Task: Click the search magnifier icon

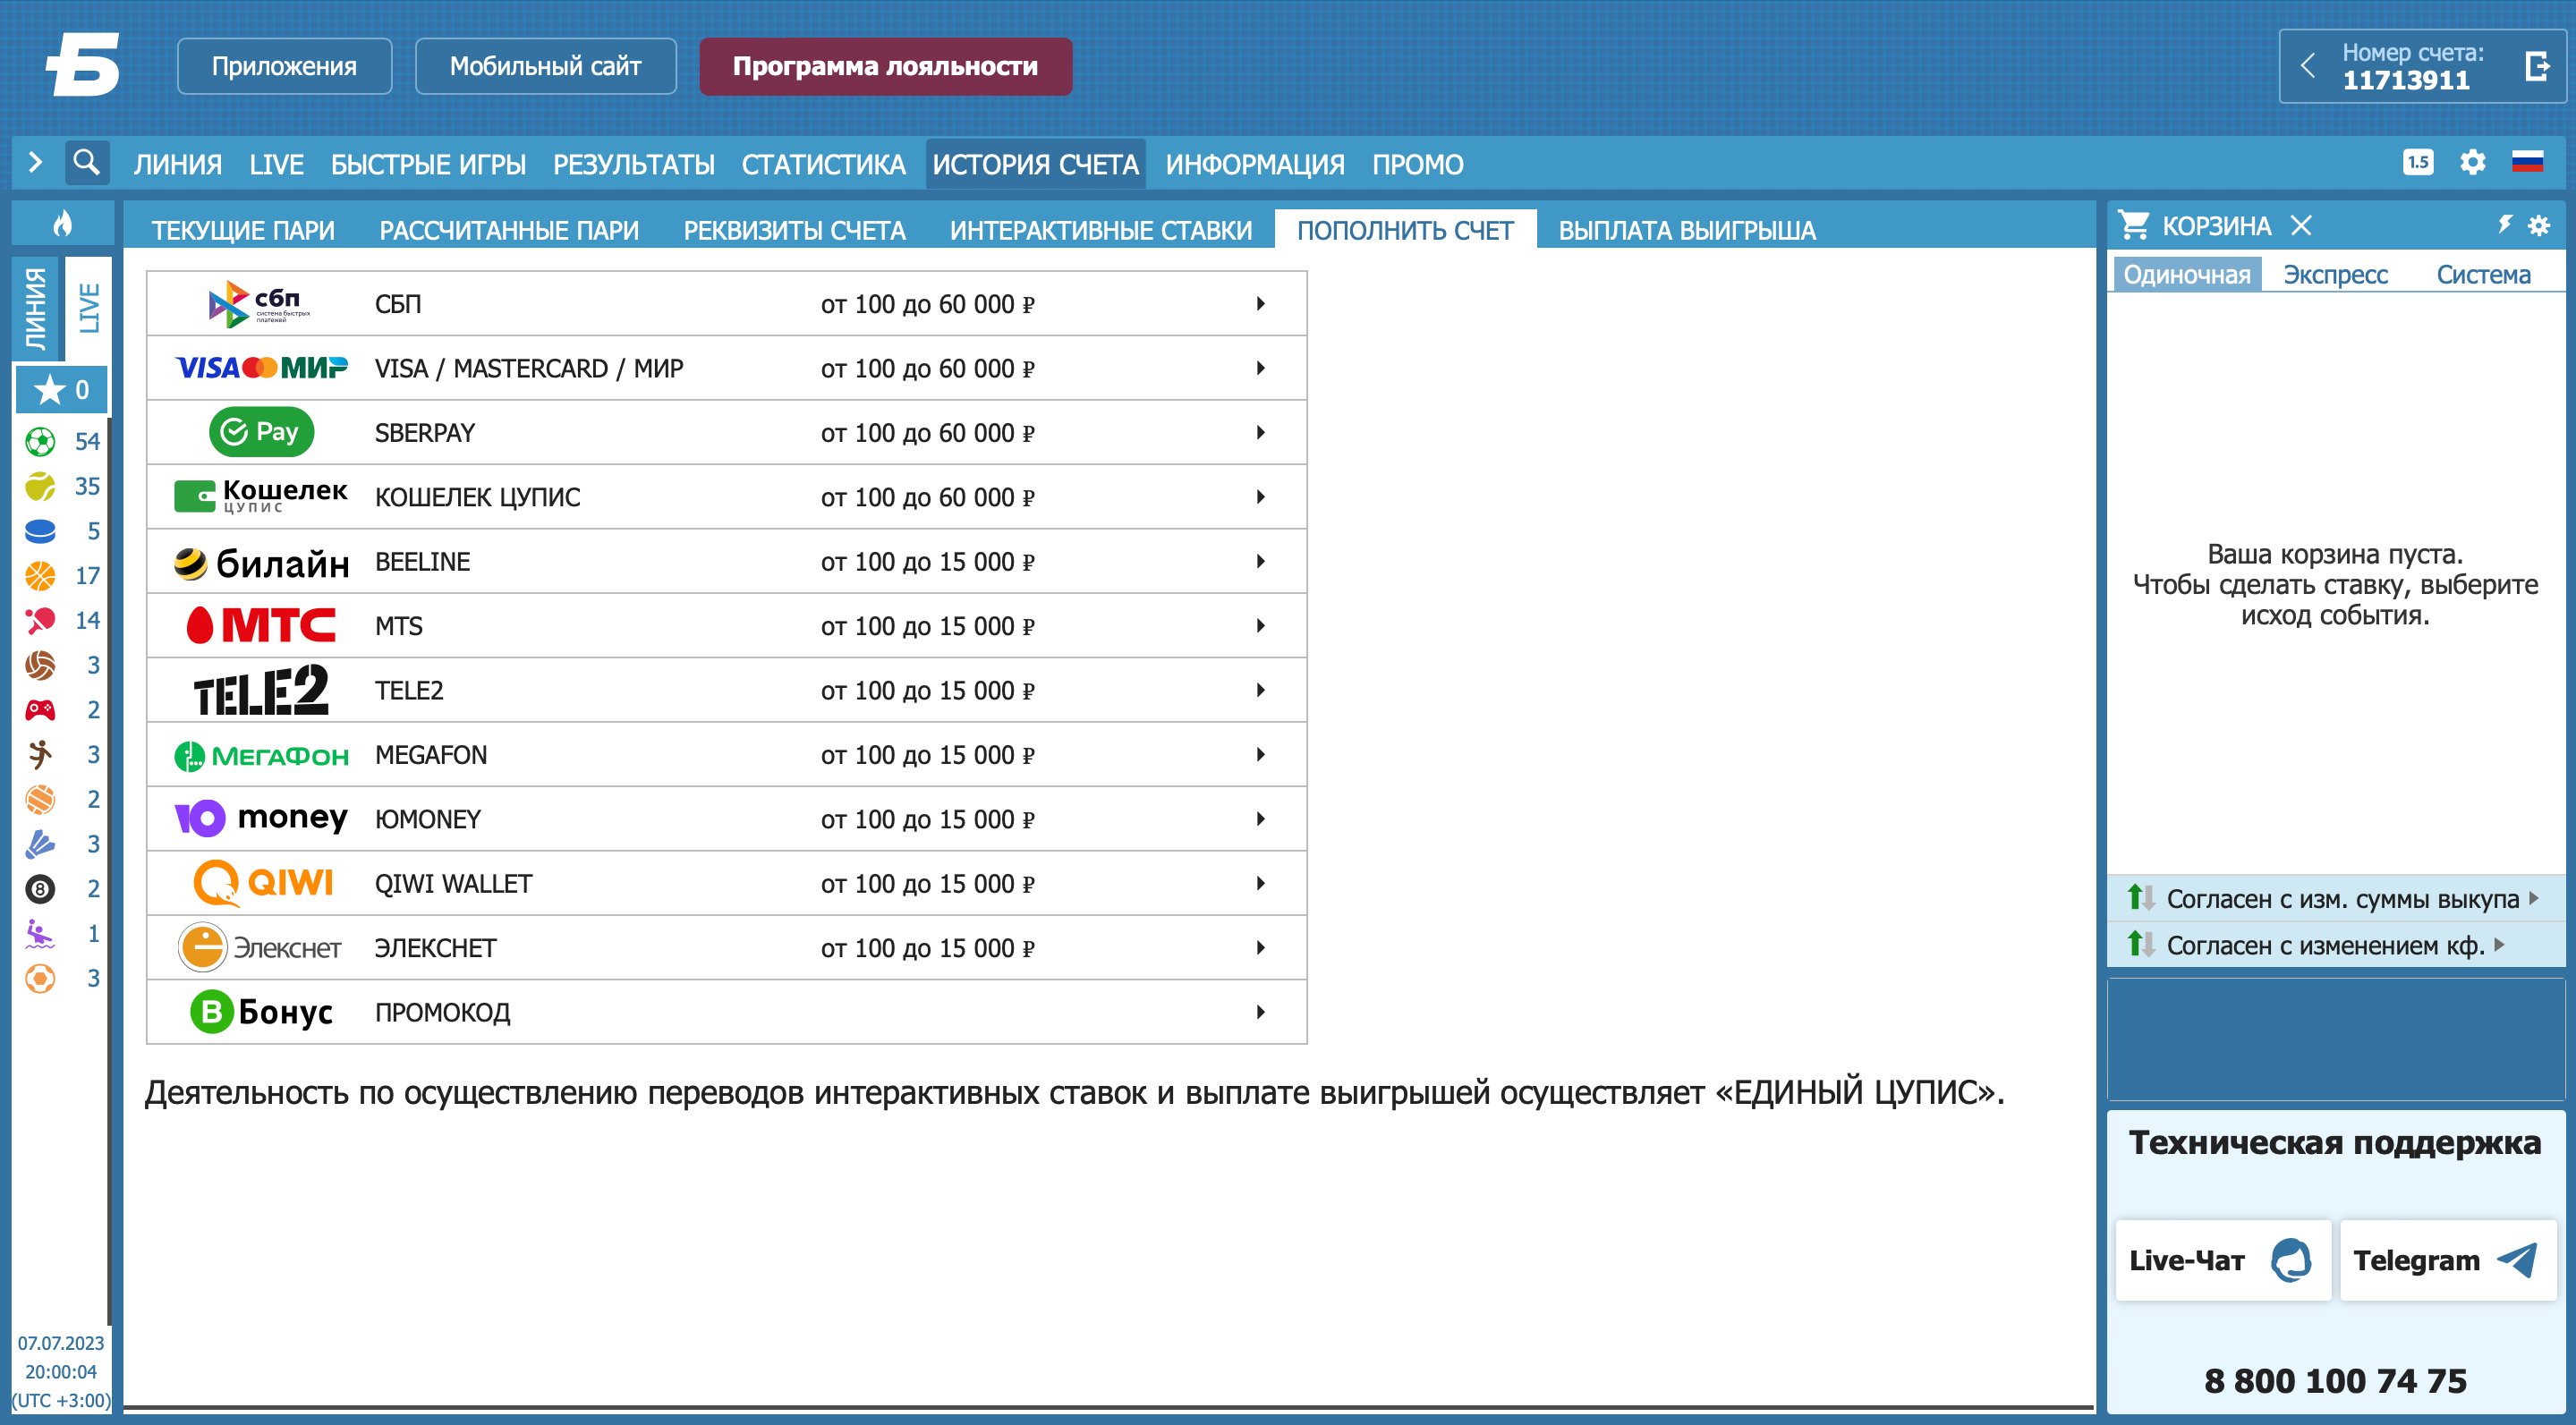Action: click(x=87, y=162)
